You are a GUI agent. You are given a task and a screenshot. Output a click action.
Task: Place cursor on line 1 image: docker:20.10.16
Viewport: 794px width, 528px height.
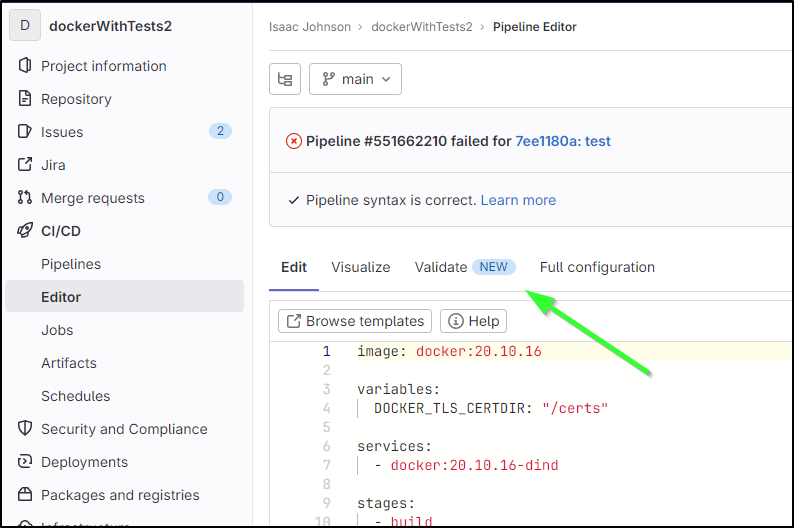point(449,351)
